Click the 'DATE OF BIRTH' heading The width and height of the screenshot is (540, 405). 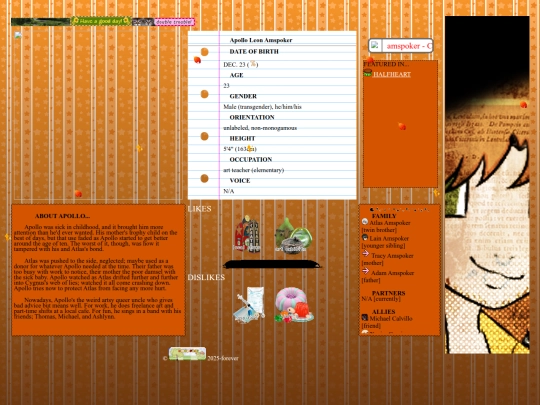coord(254,52)
